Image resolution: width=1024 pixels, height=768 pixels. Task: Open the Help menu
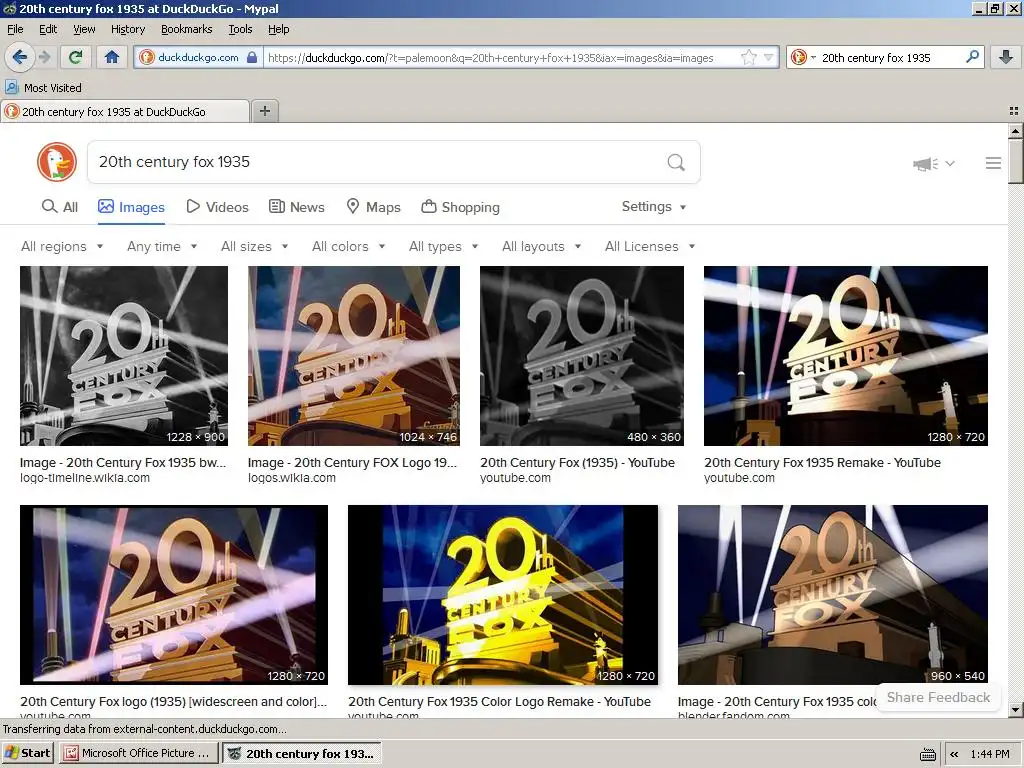278,29
